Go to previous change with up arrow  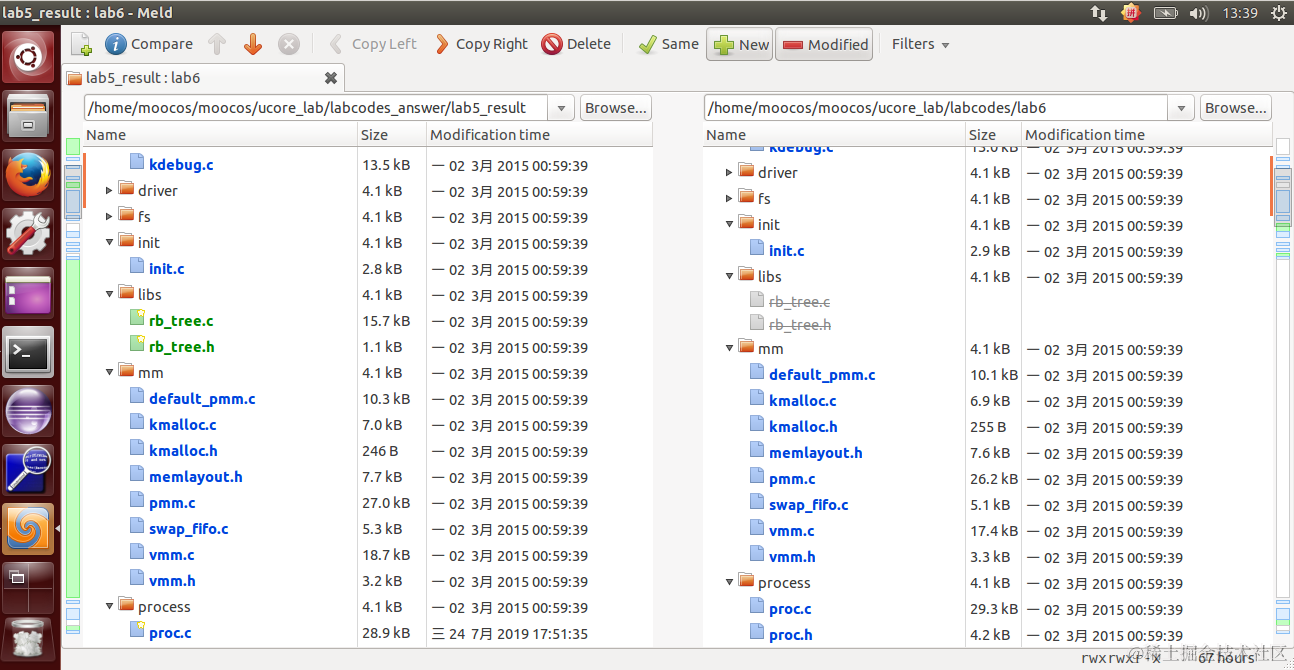click(x=217, y=44)
